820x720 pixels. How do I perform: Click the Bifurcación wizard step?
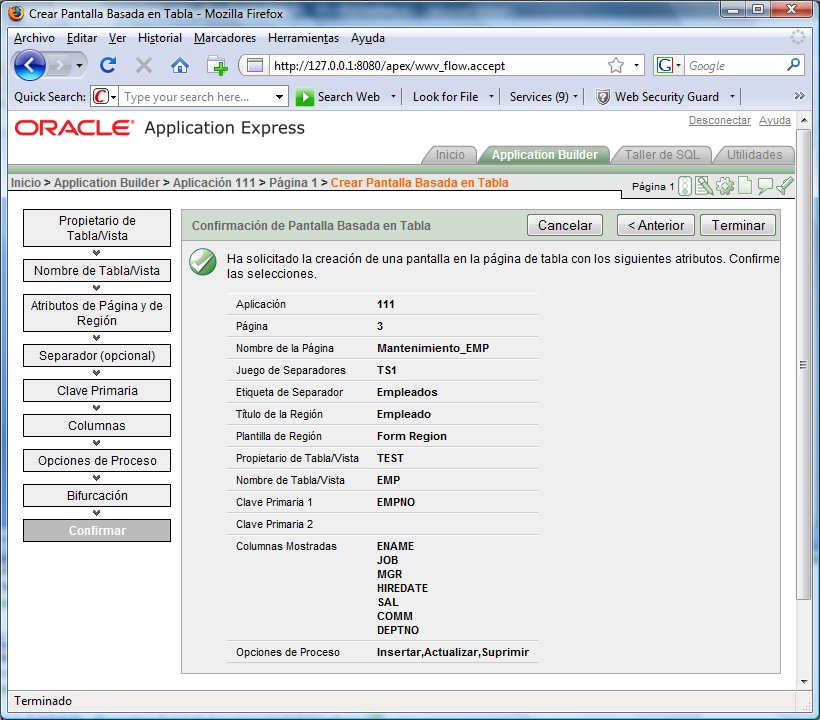pyautogui.click(x=97, y=496)
